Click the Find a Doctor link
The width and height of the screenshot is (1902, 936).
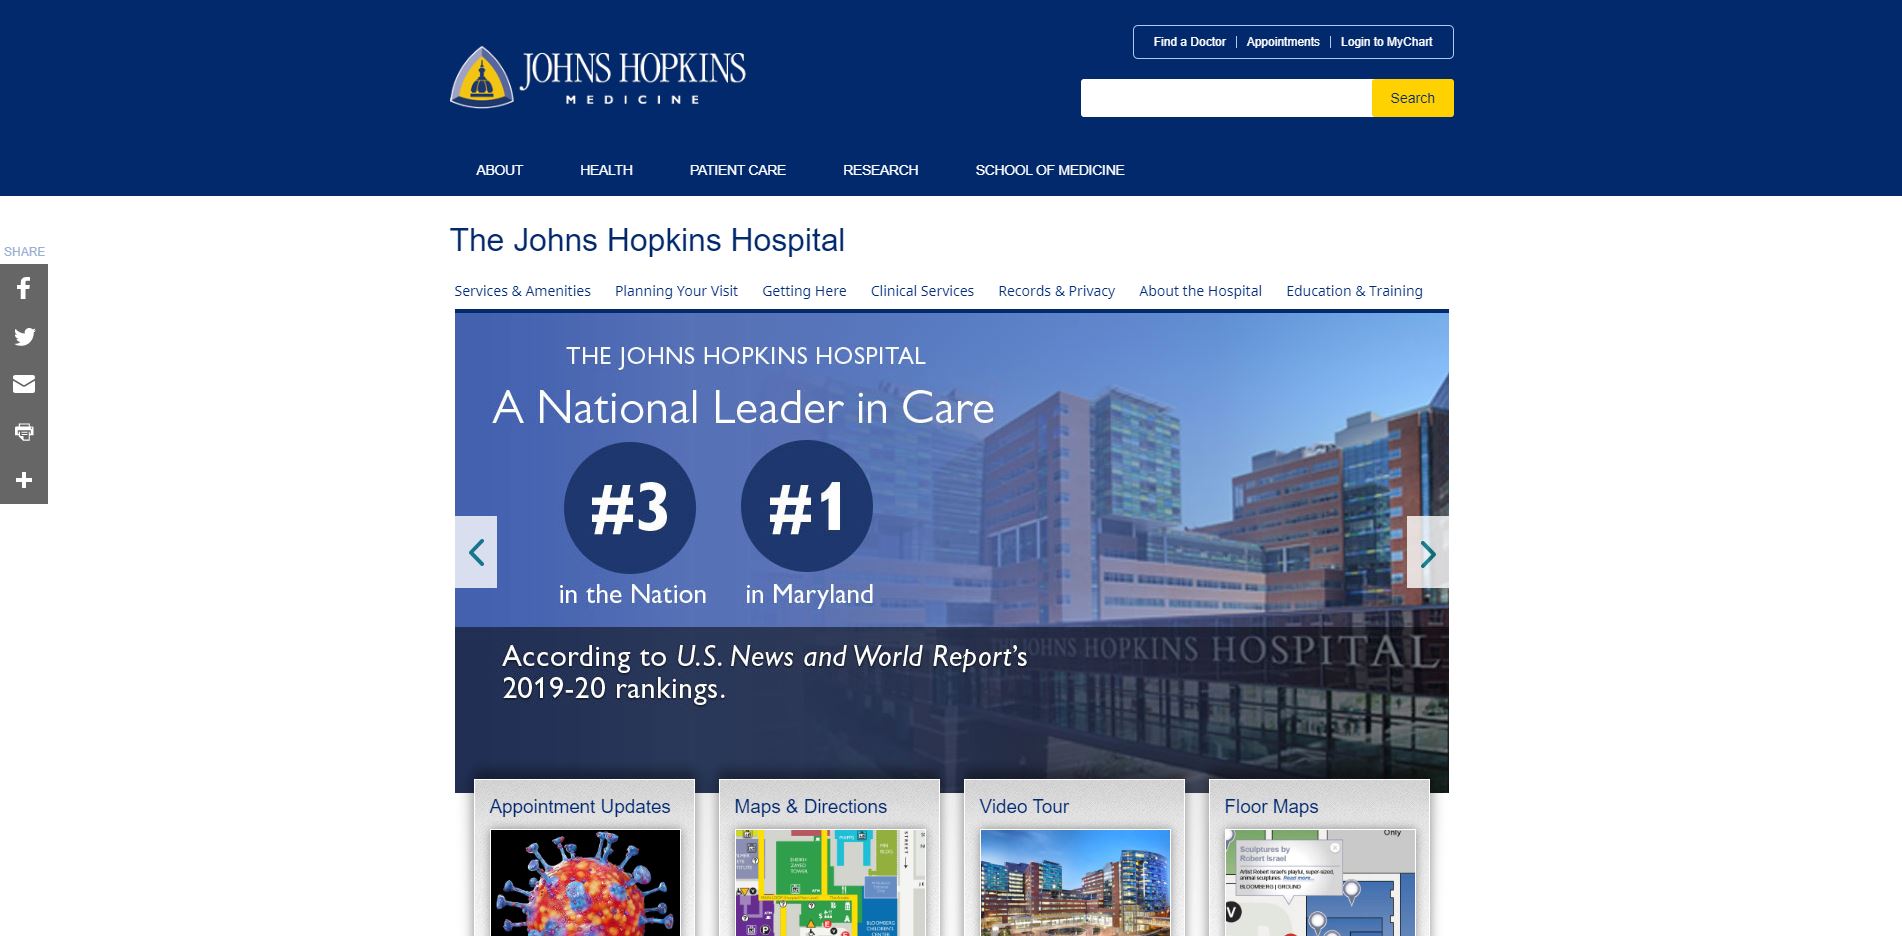pos(1189,42)
